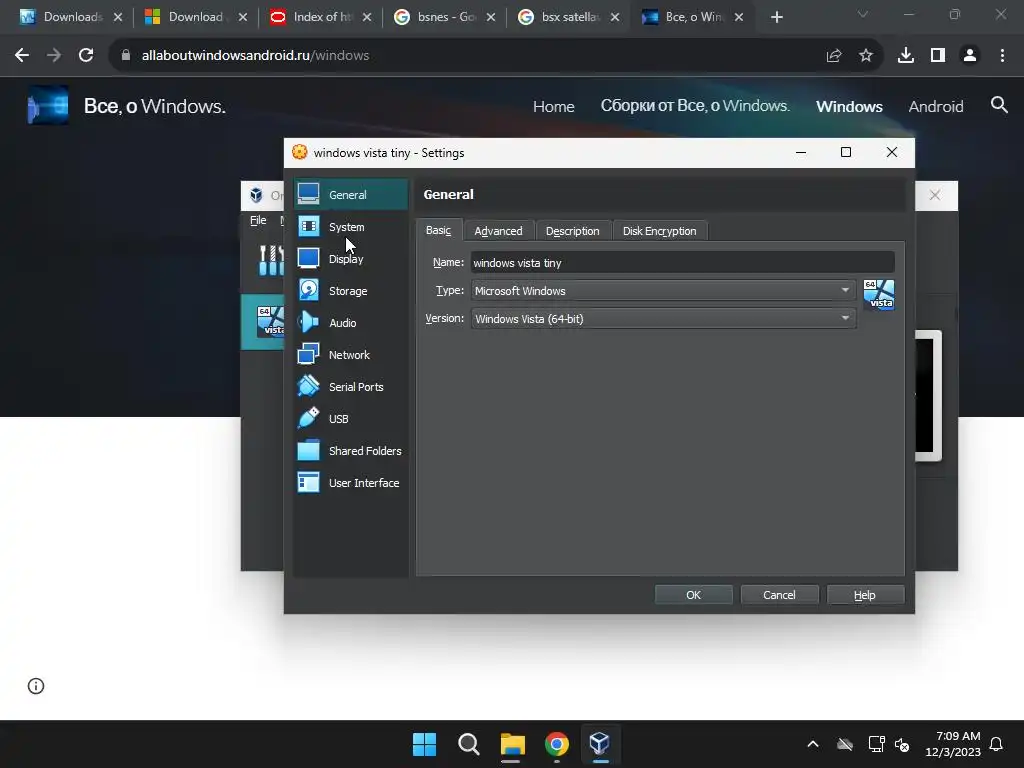Click the VirtualBox Manager Tools icon
1024x768 pixels.
[271, 259]
